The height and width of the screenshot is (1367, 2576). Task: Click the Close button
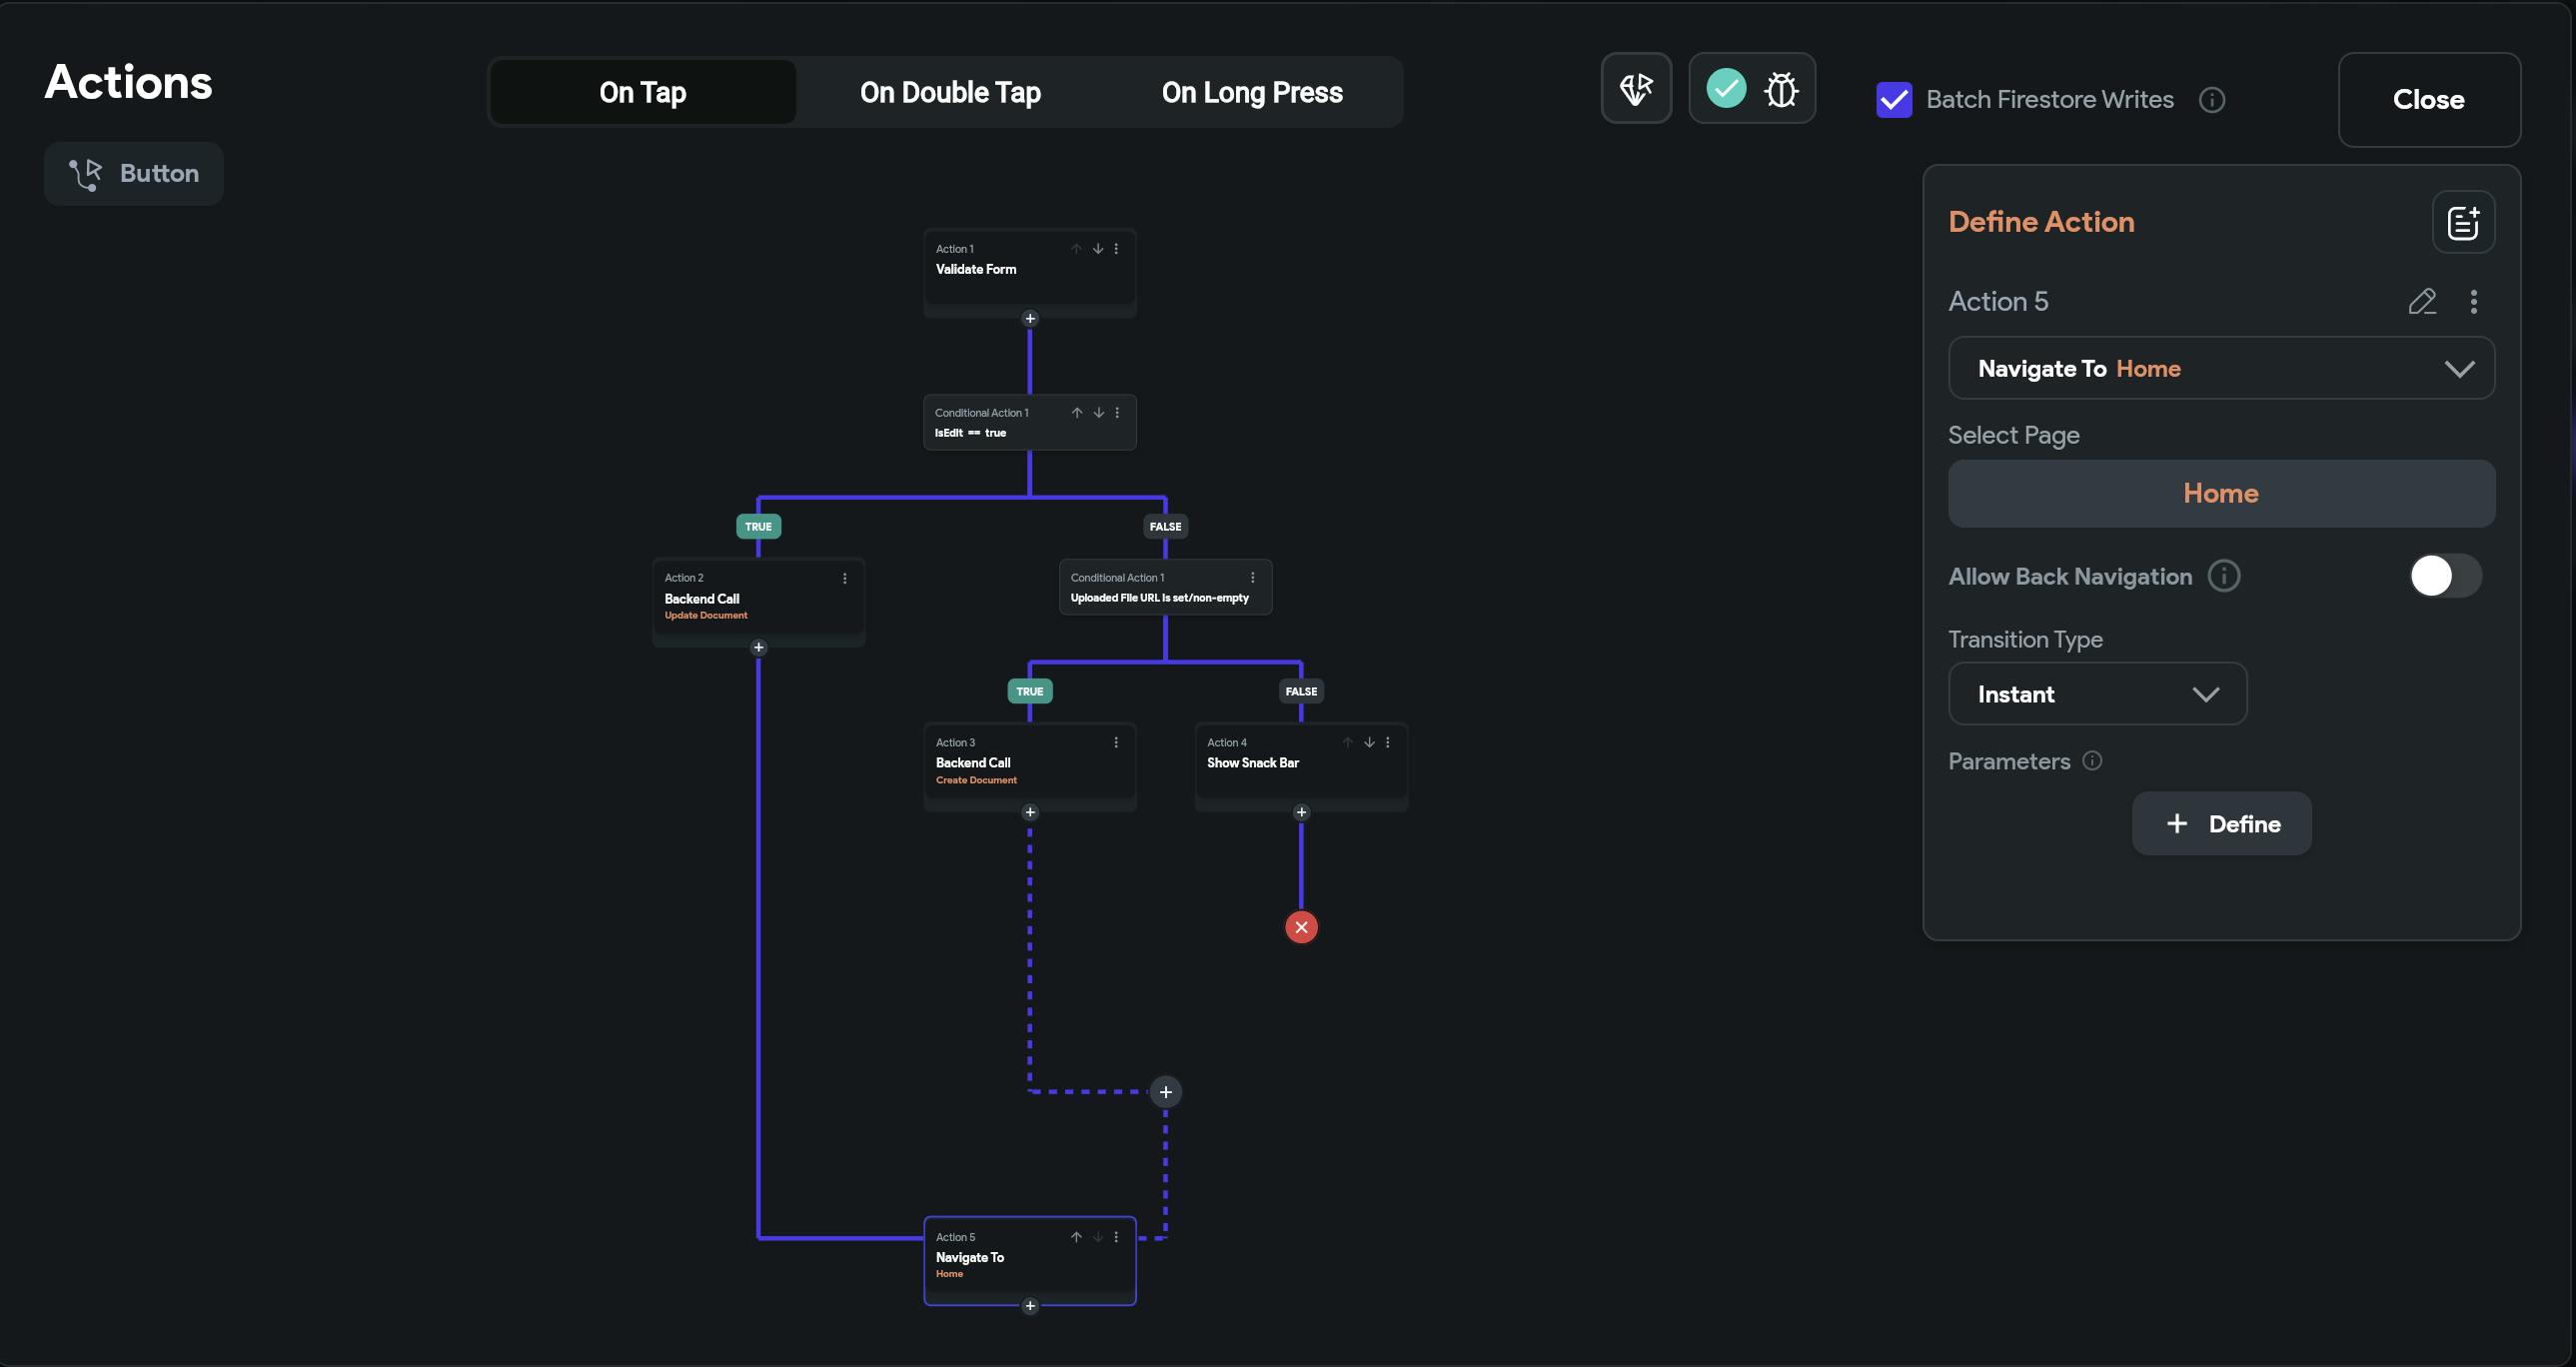[2427, 100]
